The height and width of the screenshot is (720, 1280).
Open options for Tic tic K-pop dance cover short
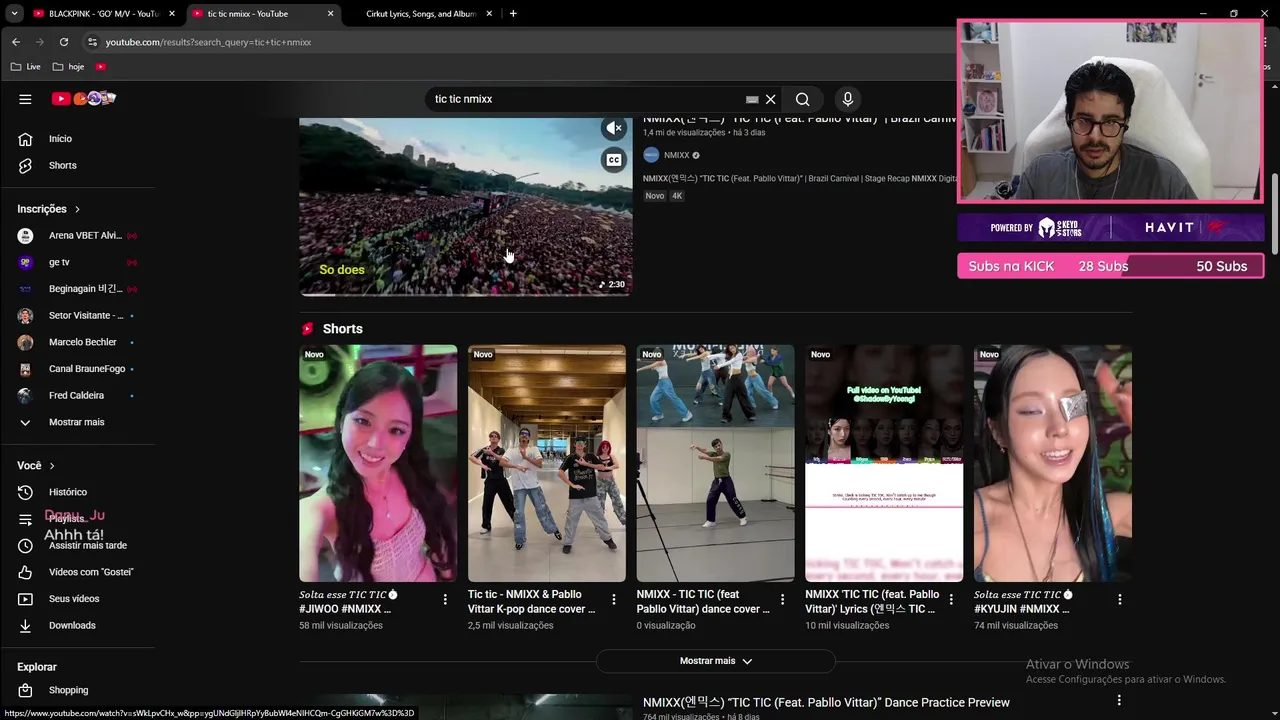613,599
